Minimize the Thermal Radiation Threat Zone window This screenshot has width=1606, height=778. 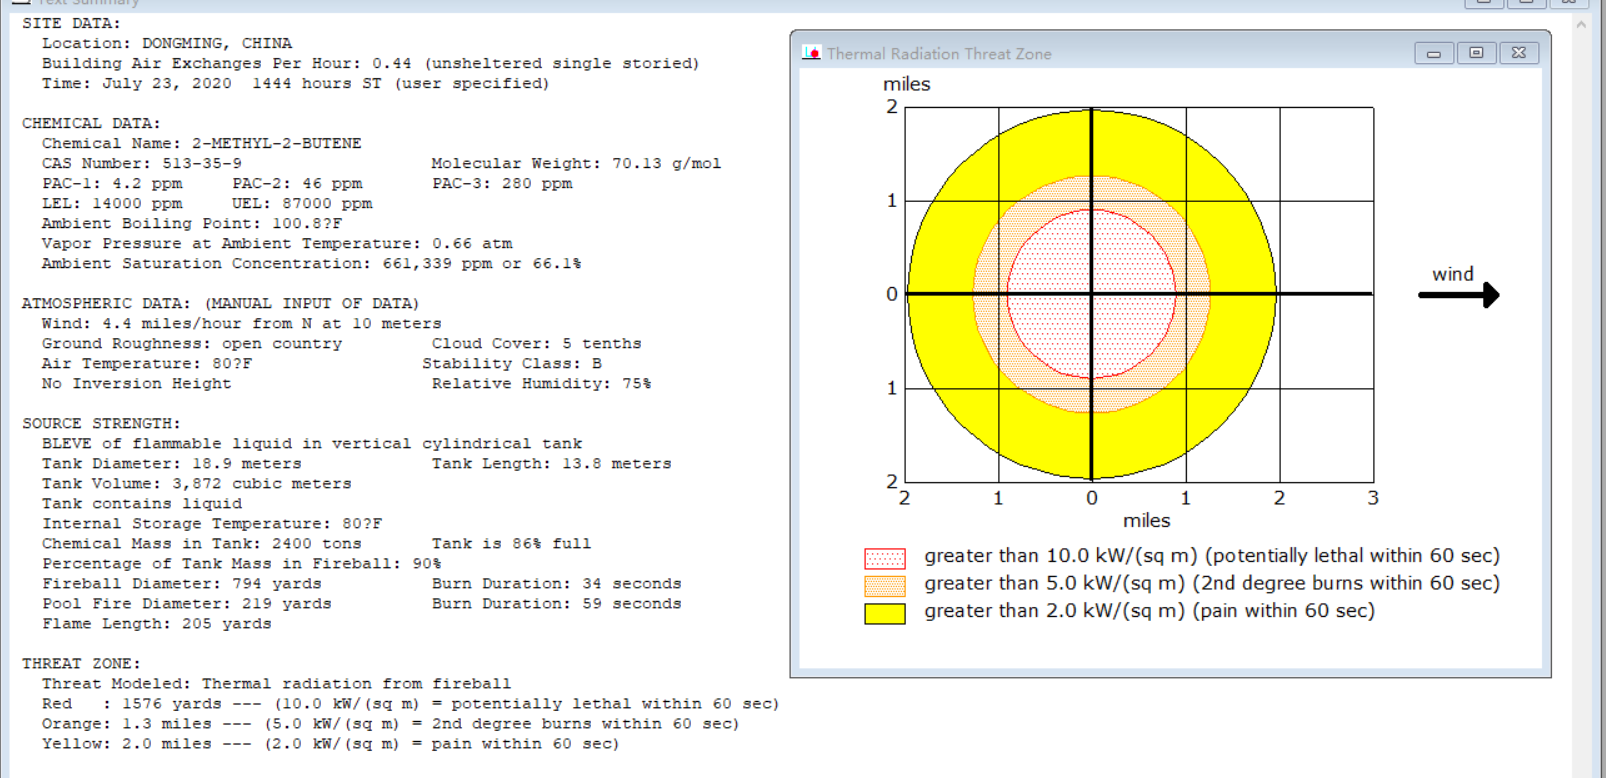[x=1433, y=53]
